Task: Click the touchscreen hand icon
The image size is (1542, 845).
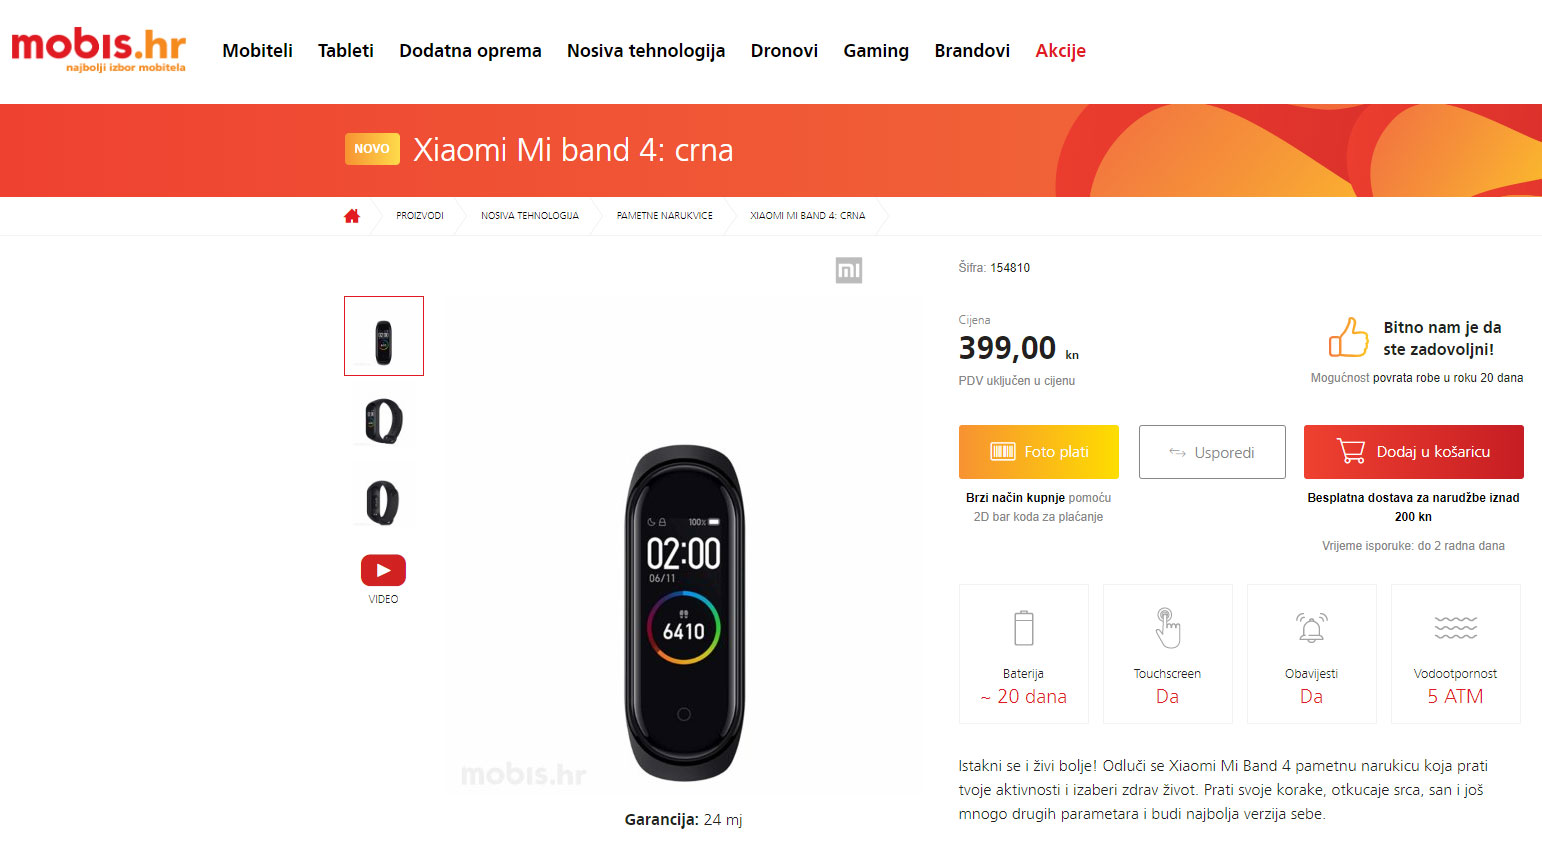Action: [x=1168, y=628]
